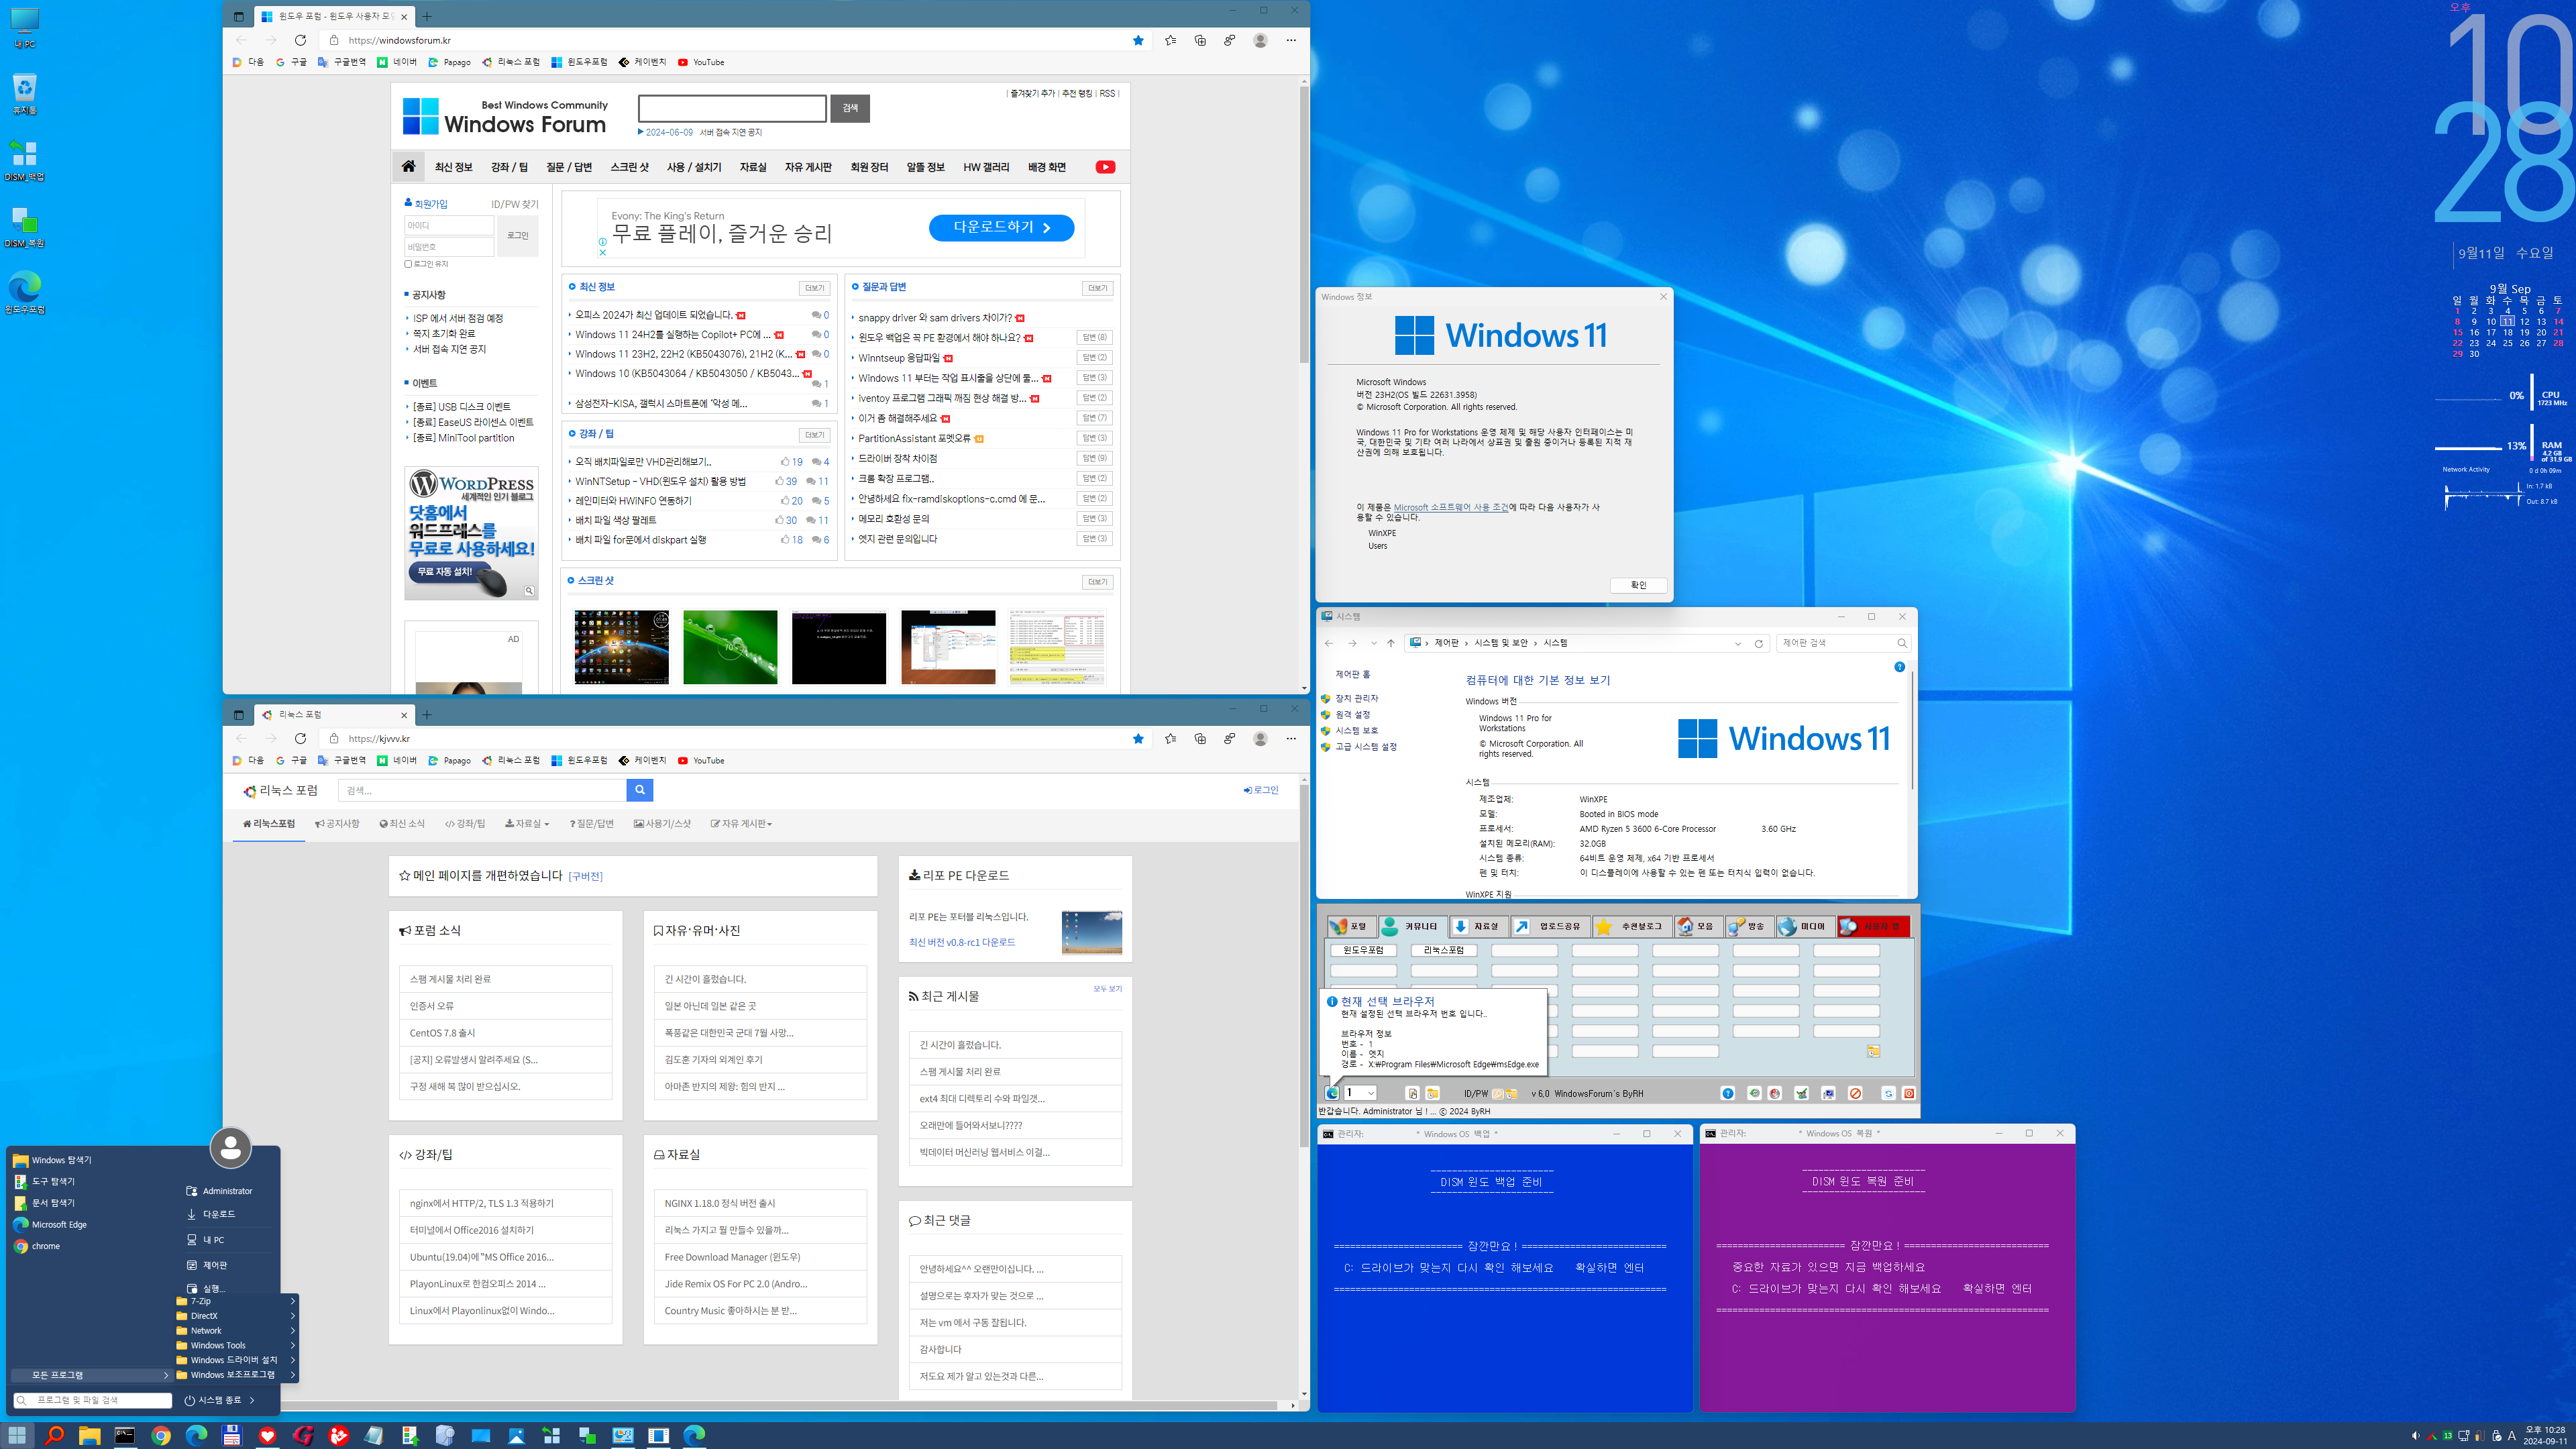Expand the Windows Tools folder submenu
This screenshot has width=2576, height=1449.
pos(236,1345)
